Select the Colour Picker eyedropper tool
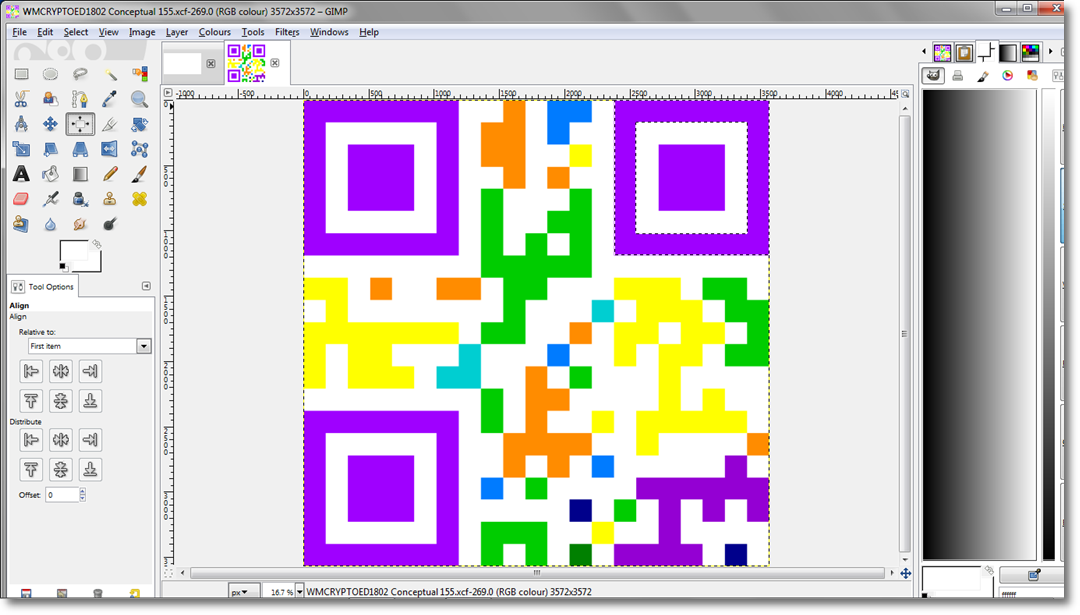This screenshot has width=1080, height=615. pos(110,99)
